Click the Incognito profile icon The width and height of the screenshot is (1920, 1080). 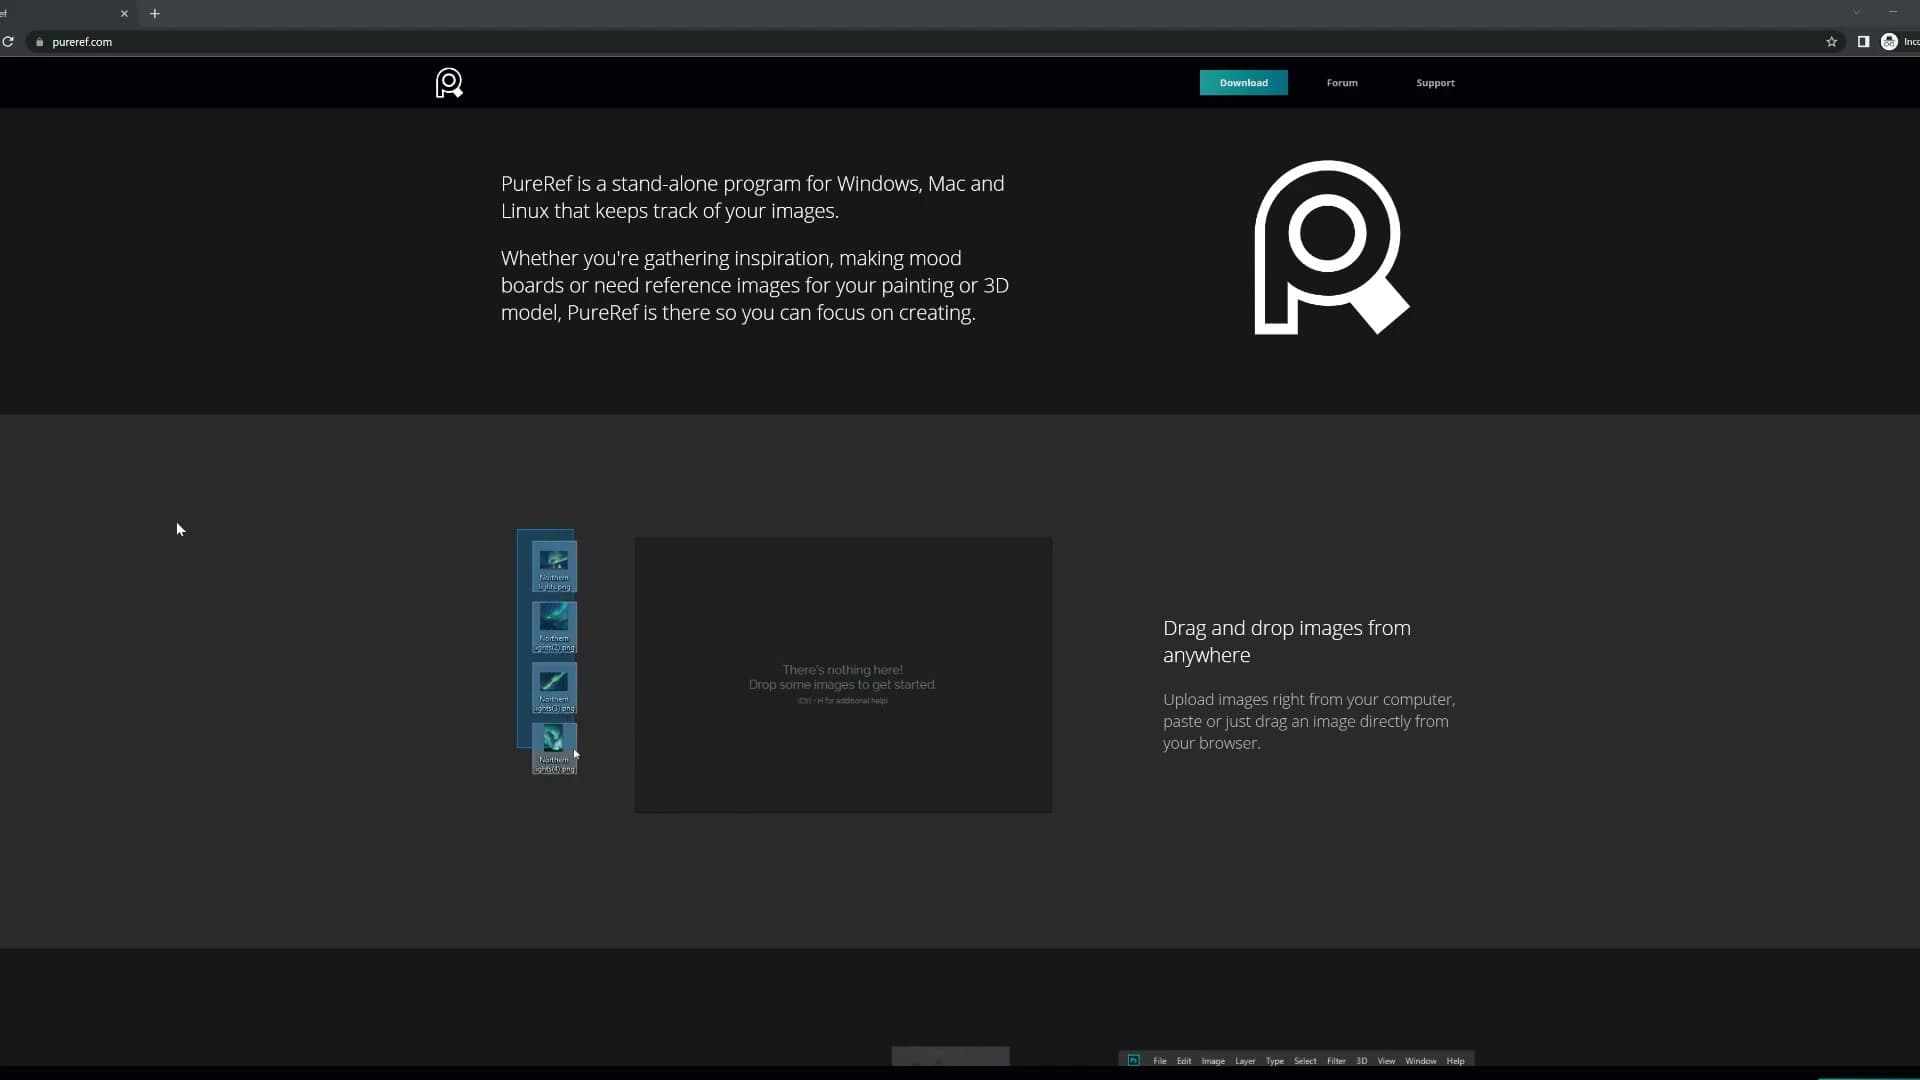[x=1889, y=42]
